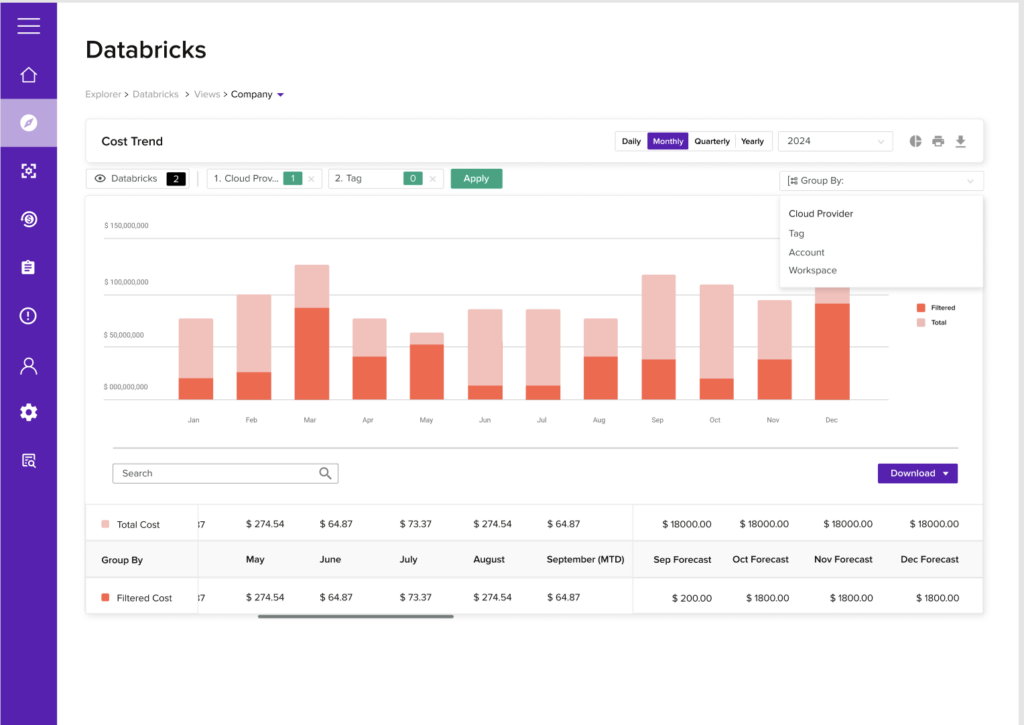Screen dimensions: 1024x725
Task: Remove the Cloud Provider filter
Action: 312,179
